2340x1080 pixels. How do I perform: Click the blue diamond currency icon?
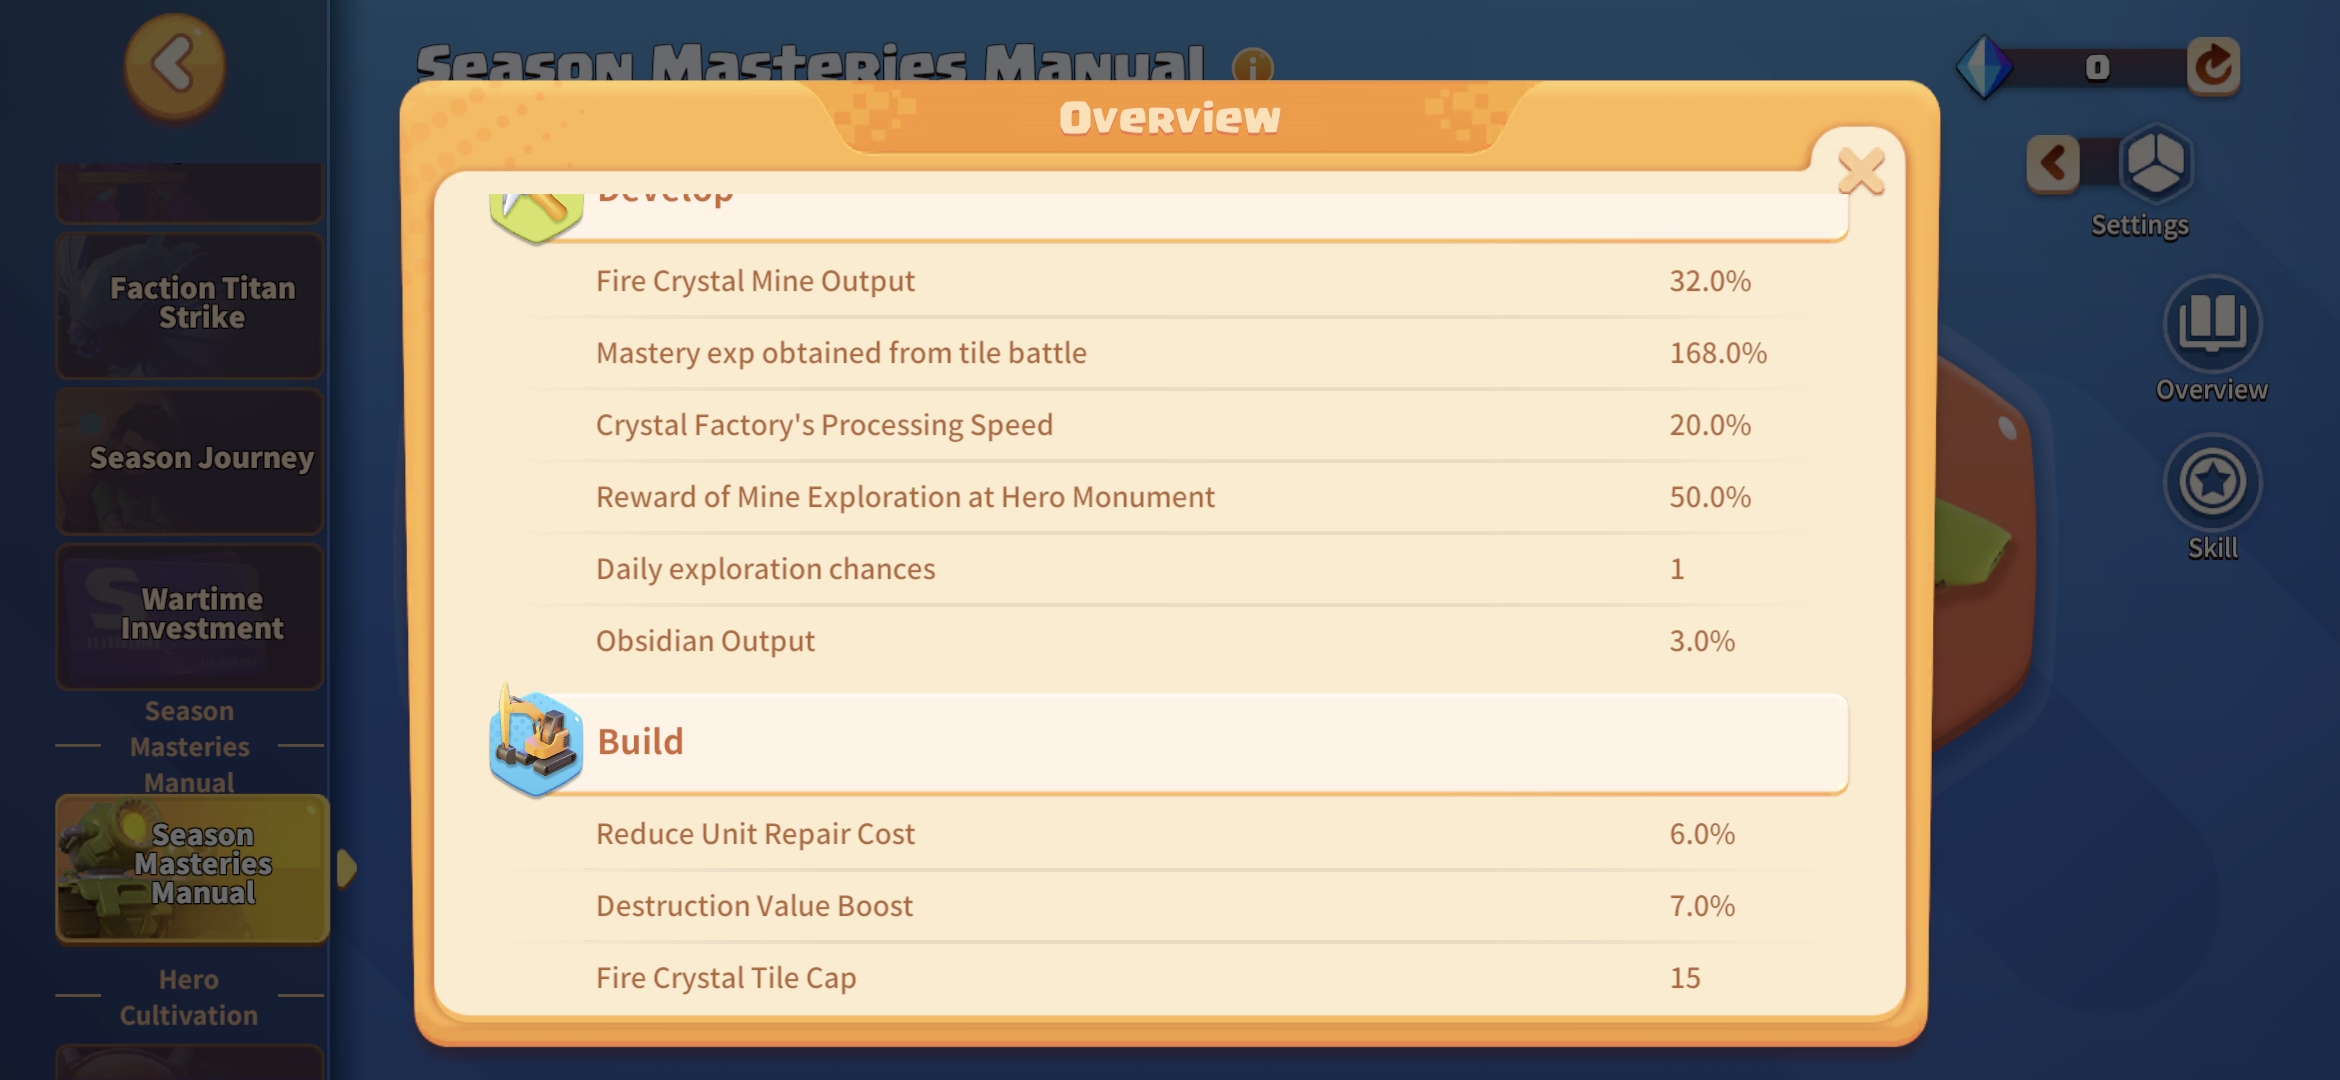pos(1984,67)
